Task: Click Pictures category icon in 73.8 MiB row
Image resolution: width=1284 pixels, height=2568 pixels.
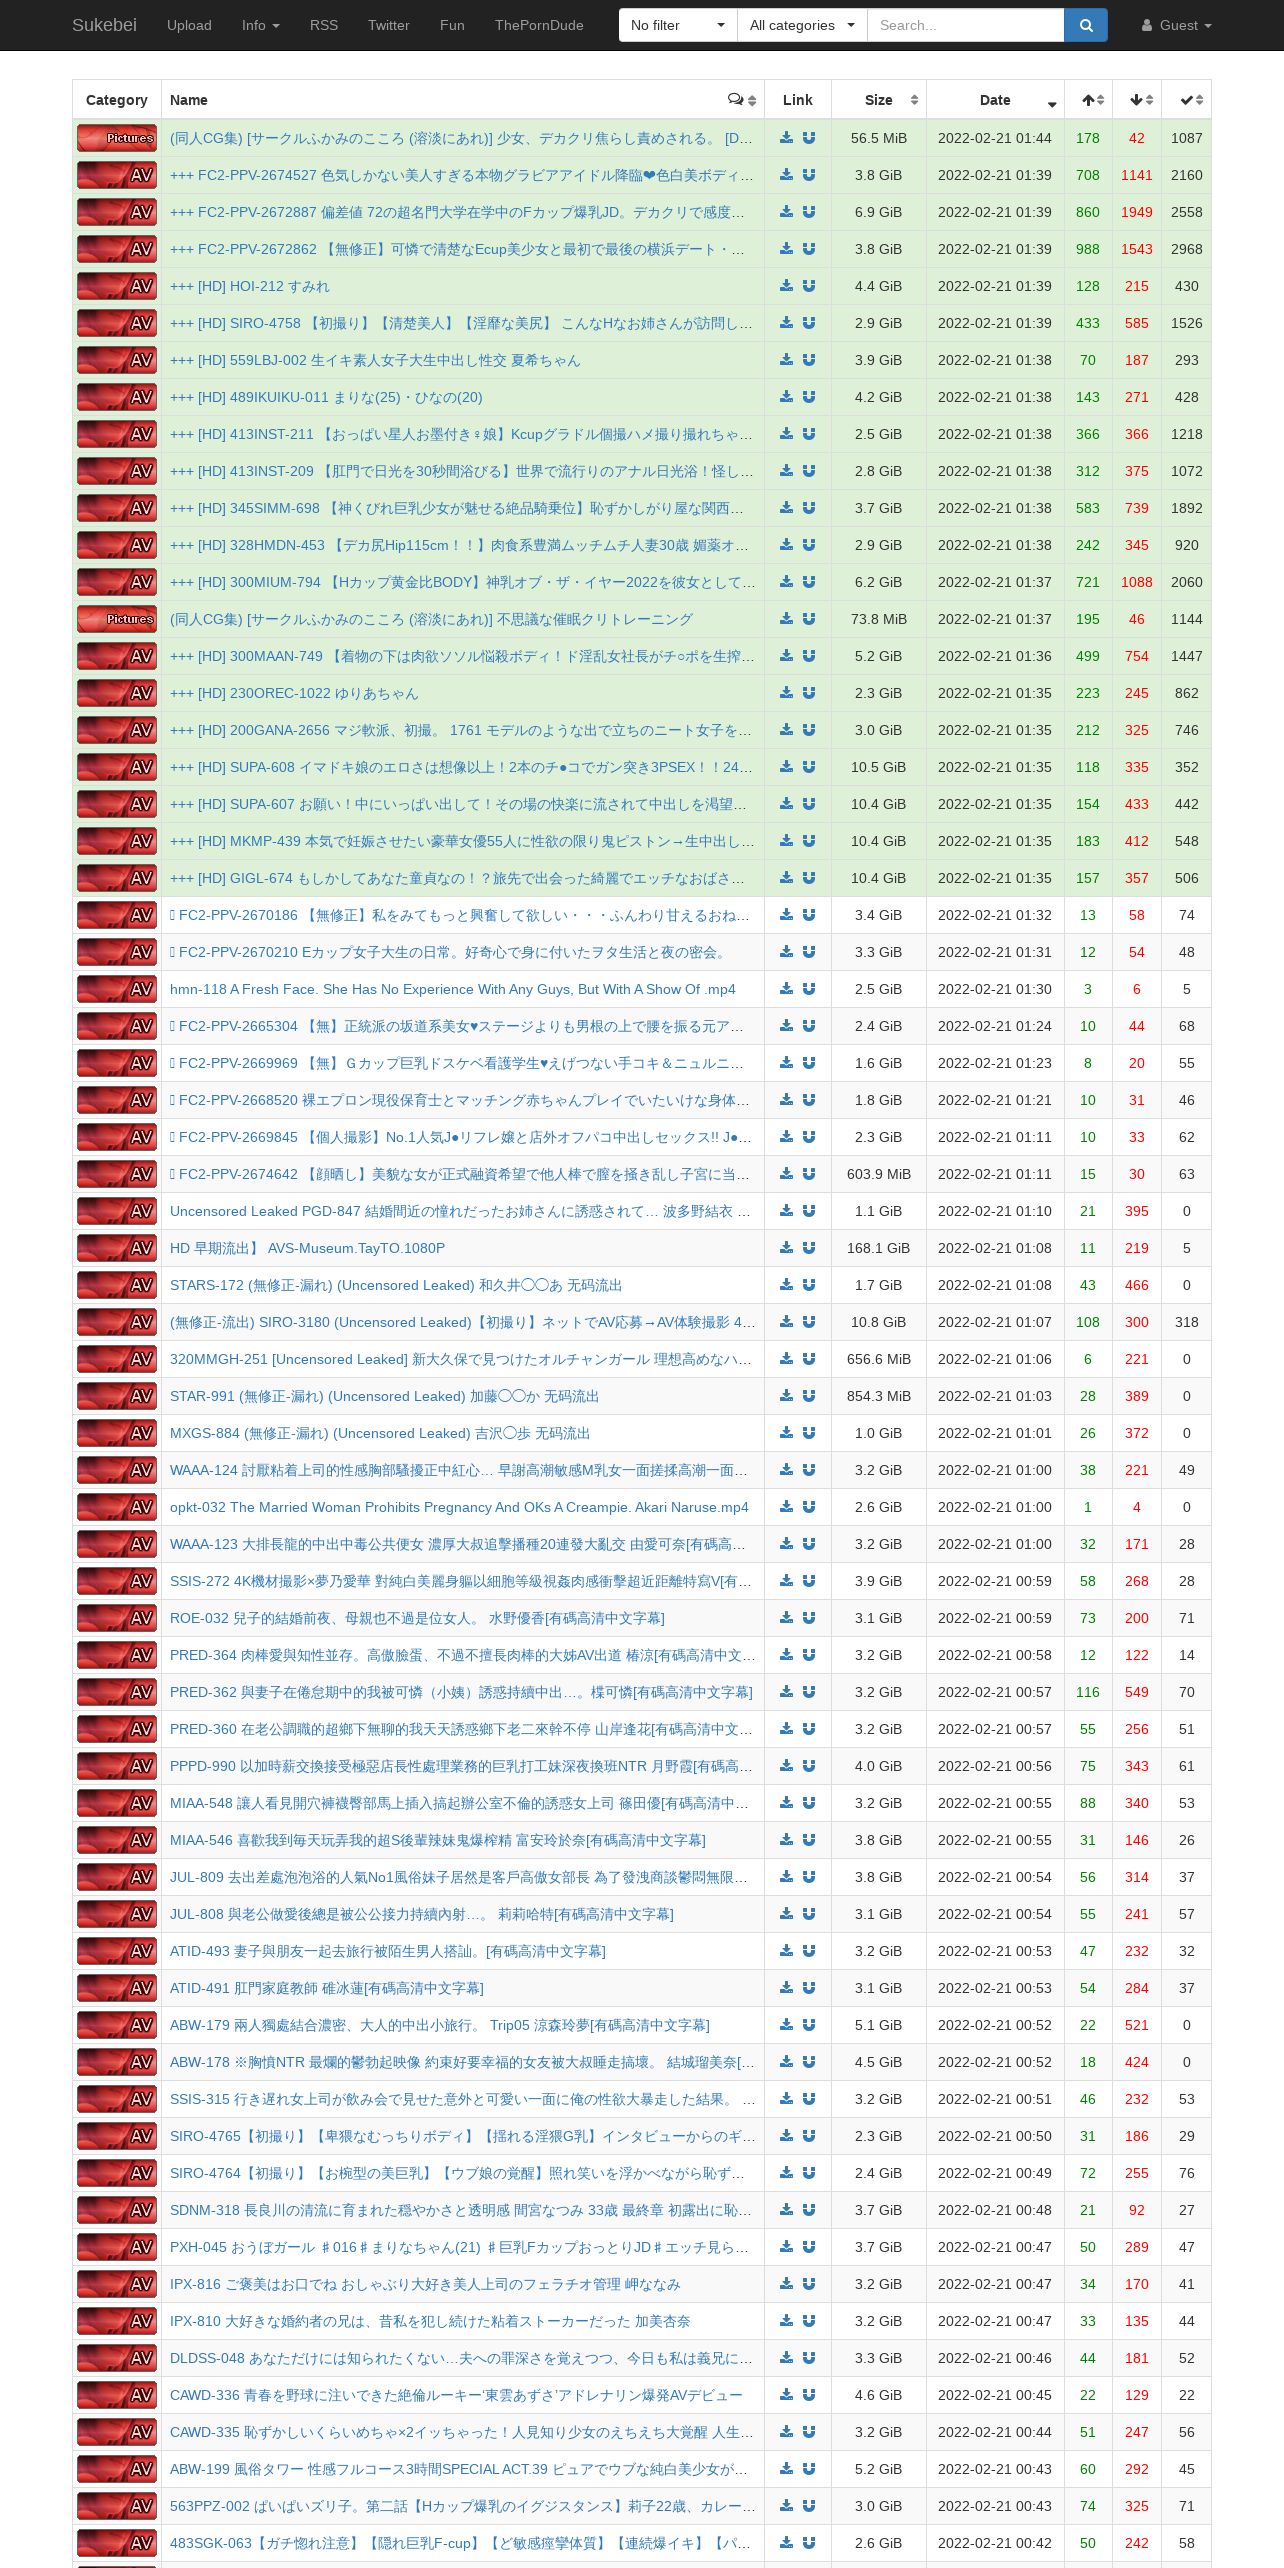Action: pos(117,619)
